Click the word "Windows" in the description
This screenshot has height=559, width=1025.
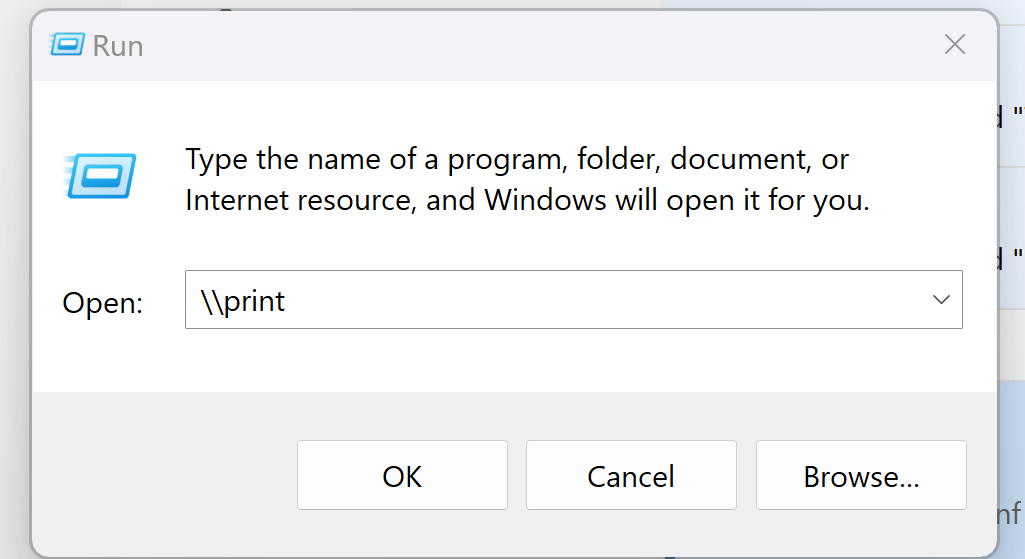click(x=545, y=200)
